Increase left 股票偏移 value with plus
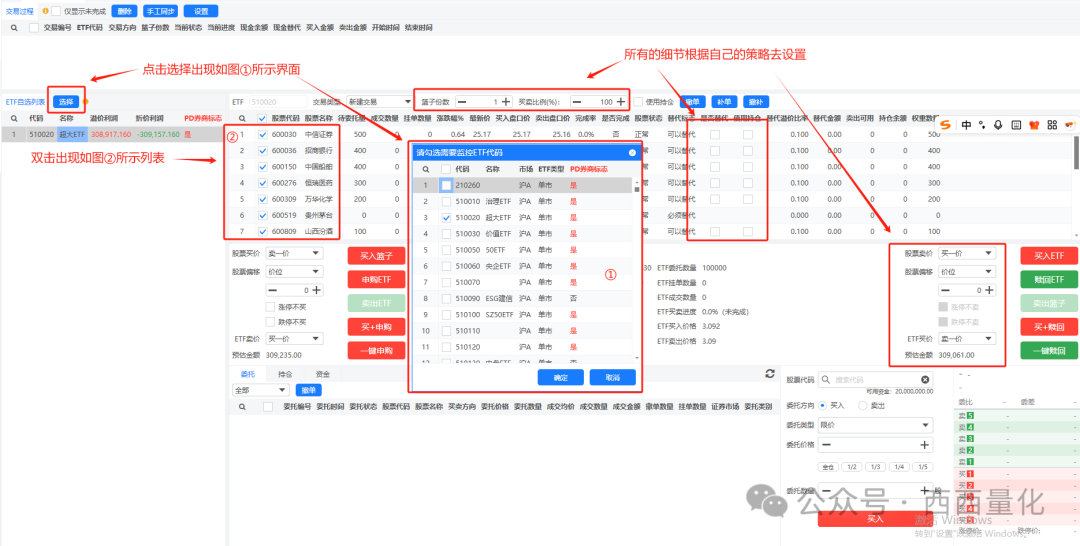 point(317,291)
